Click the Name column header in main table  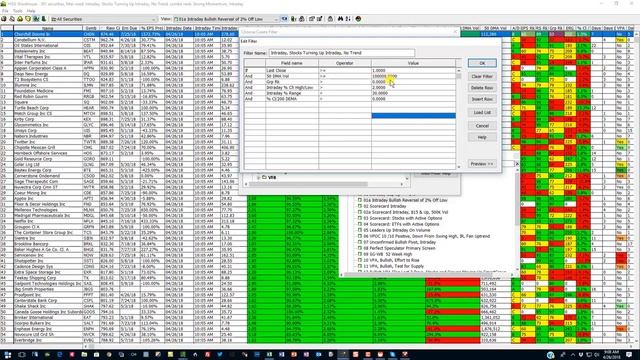coord(48,29)
